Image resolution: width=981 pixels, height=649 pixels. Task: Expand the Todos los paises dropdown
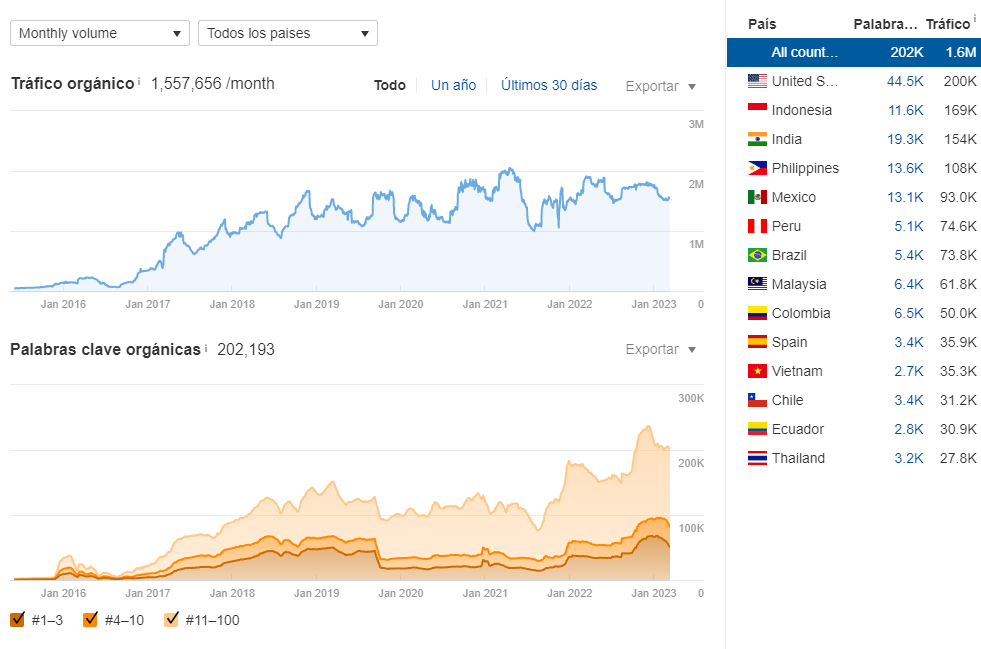(x=287, y=33)
